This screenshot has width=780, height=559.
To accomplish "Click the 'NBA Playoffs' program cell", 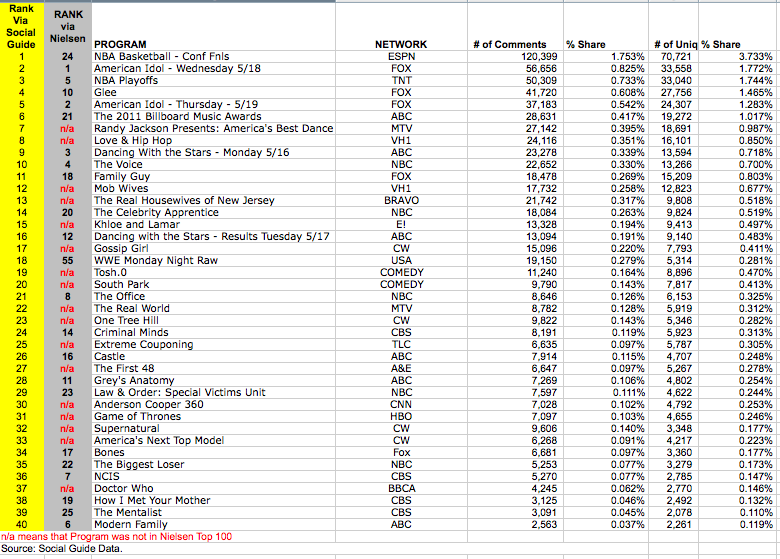I will pos(213,80).
